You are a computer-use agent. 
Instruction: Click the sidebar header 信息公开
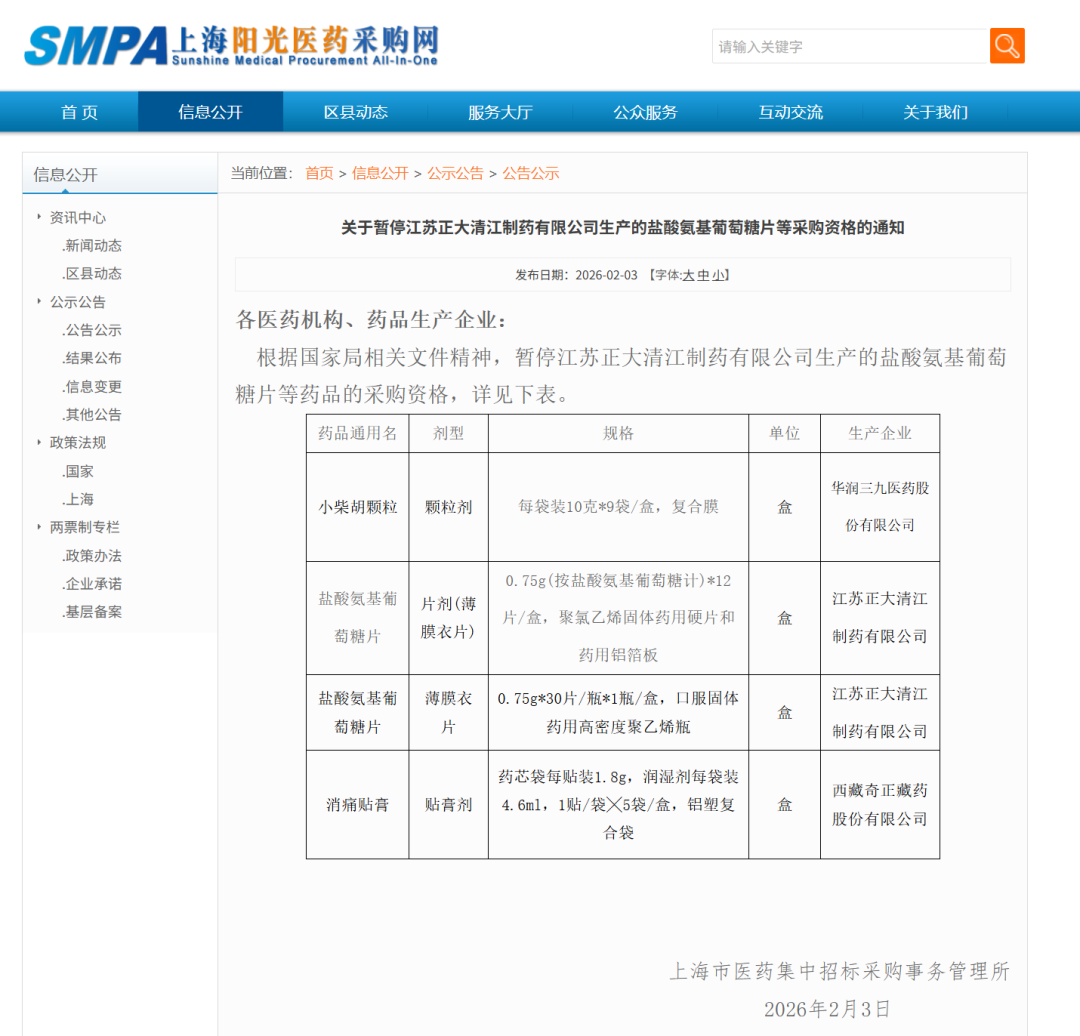pos(65,175)
